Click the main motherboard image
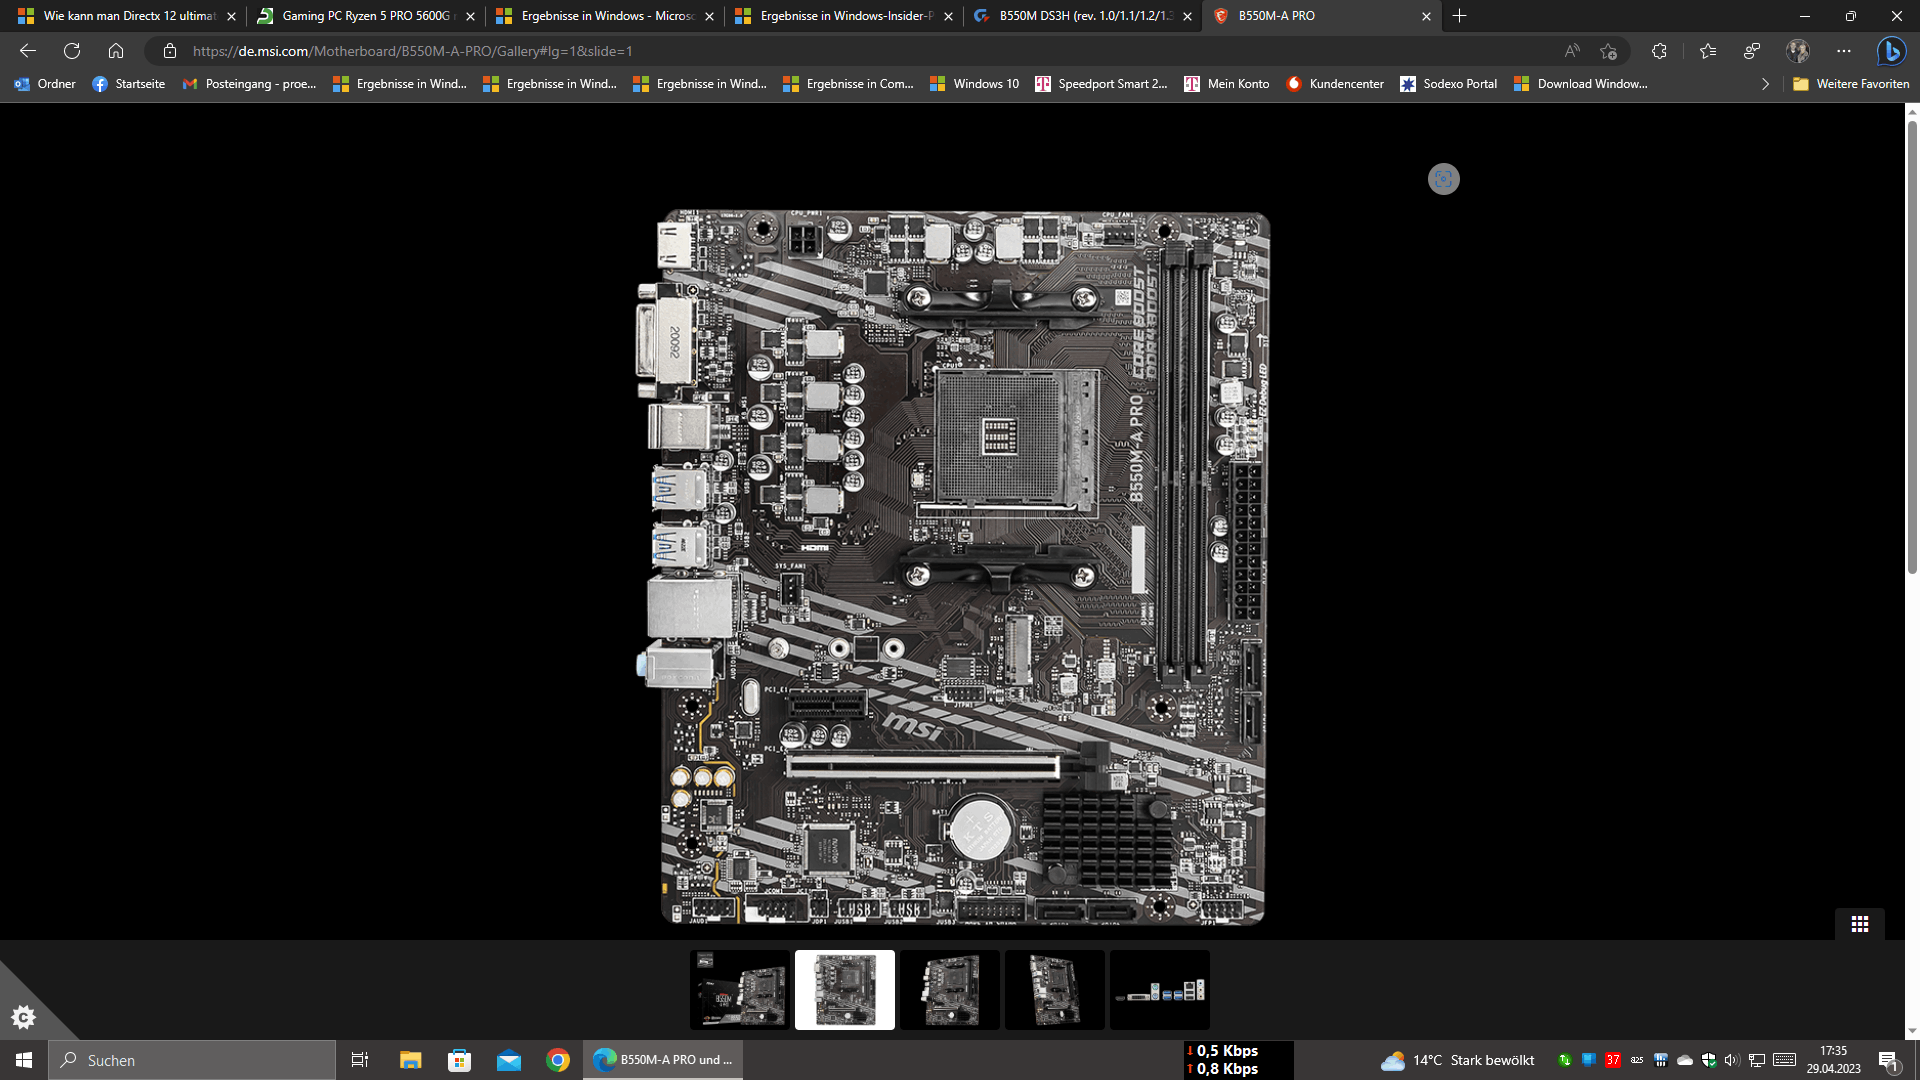 (953, 567)
